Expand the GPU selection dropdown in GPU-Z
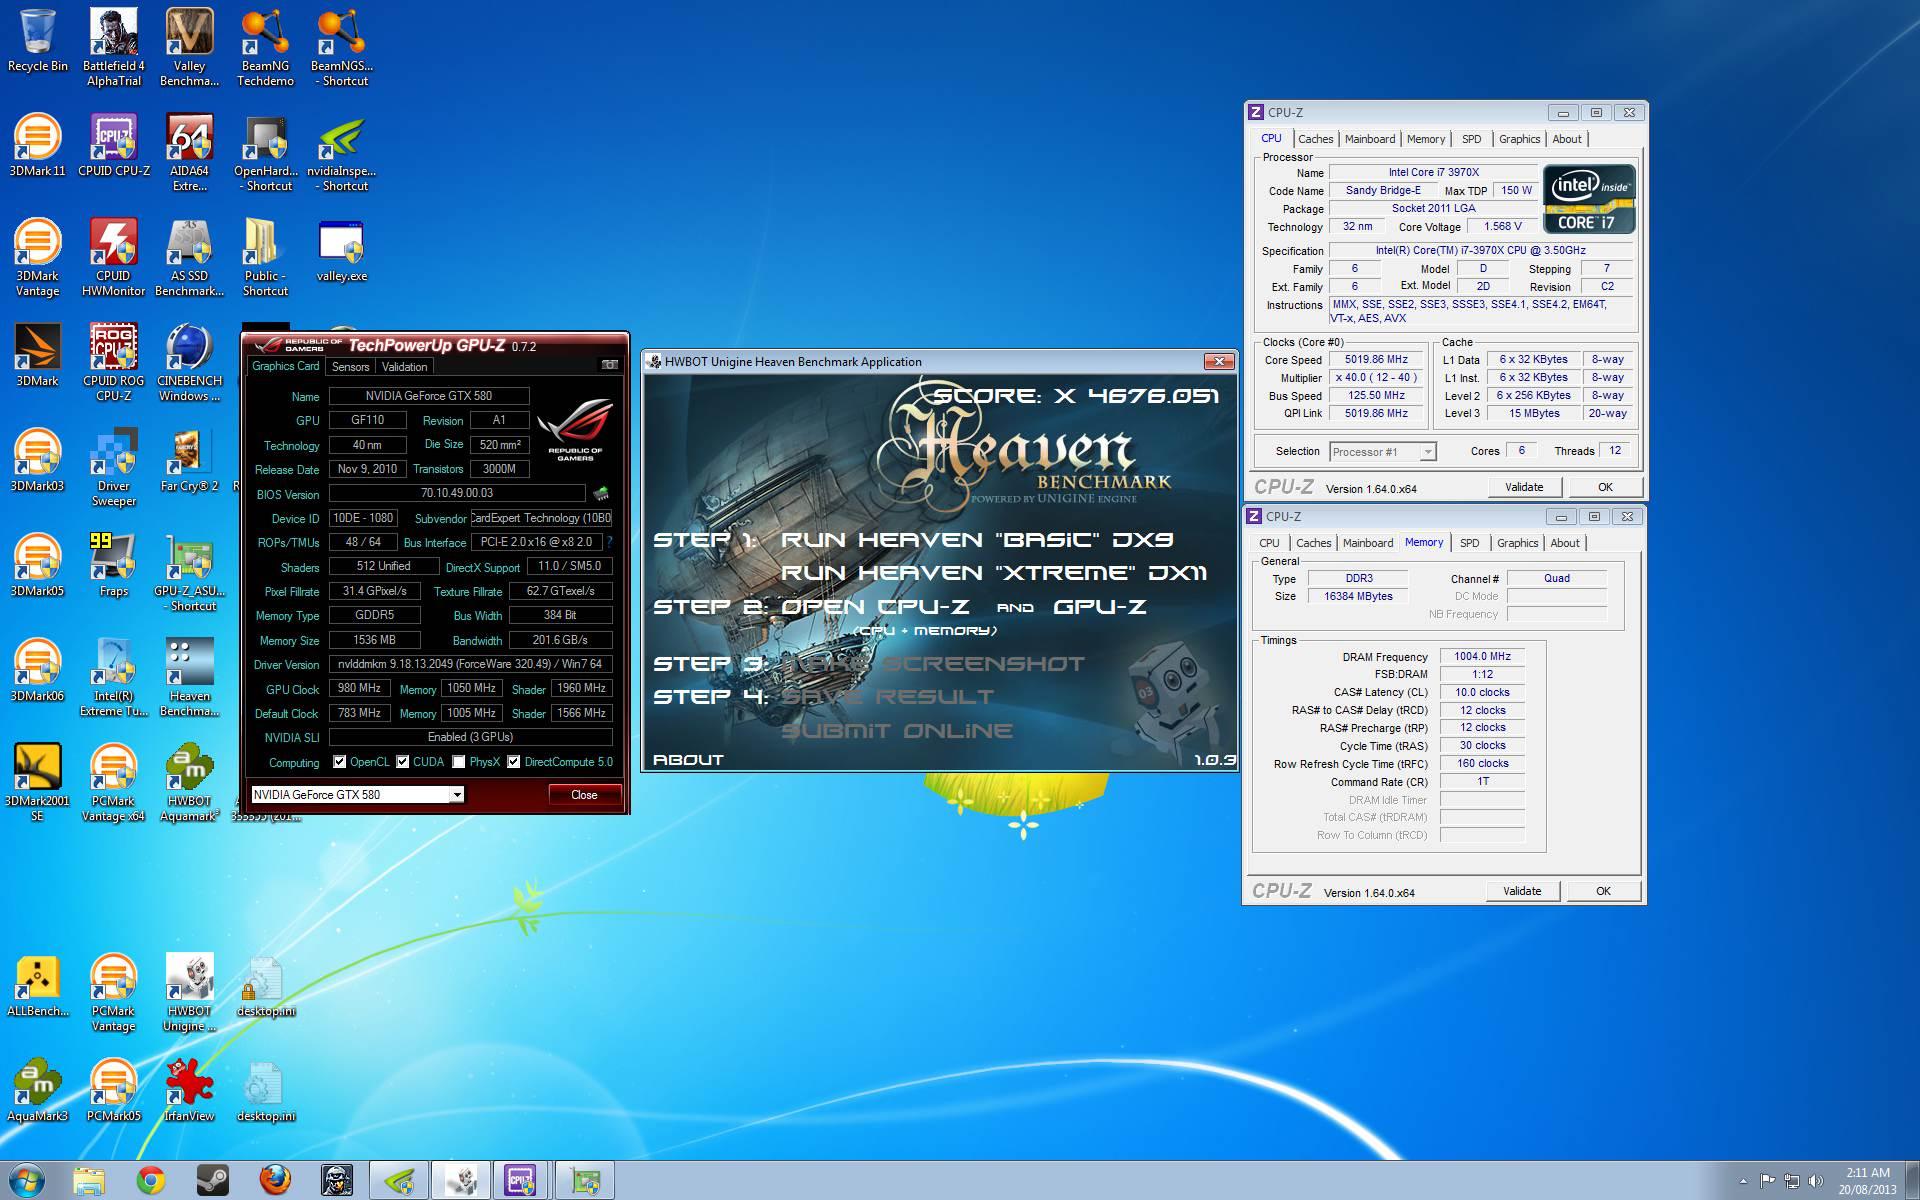Image resolution: width=1920 pixels, height=1200 pixels. pyautogui.click(x=457, y=795)
